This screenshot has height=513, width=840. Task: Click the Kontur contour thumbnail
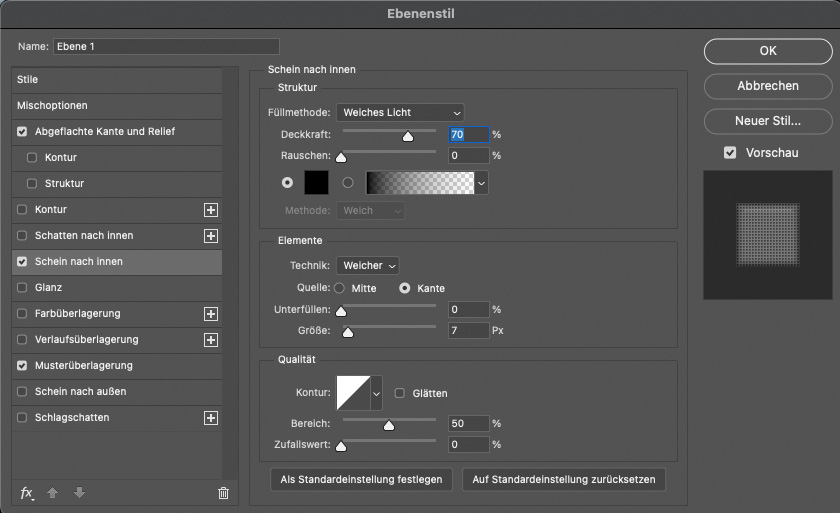[353, 393]
